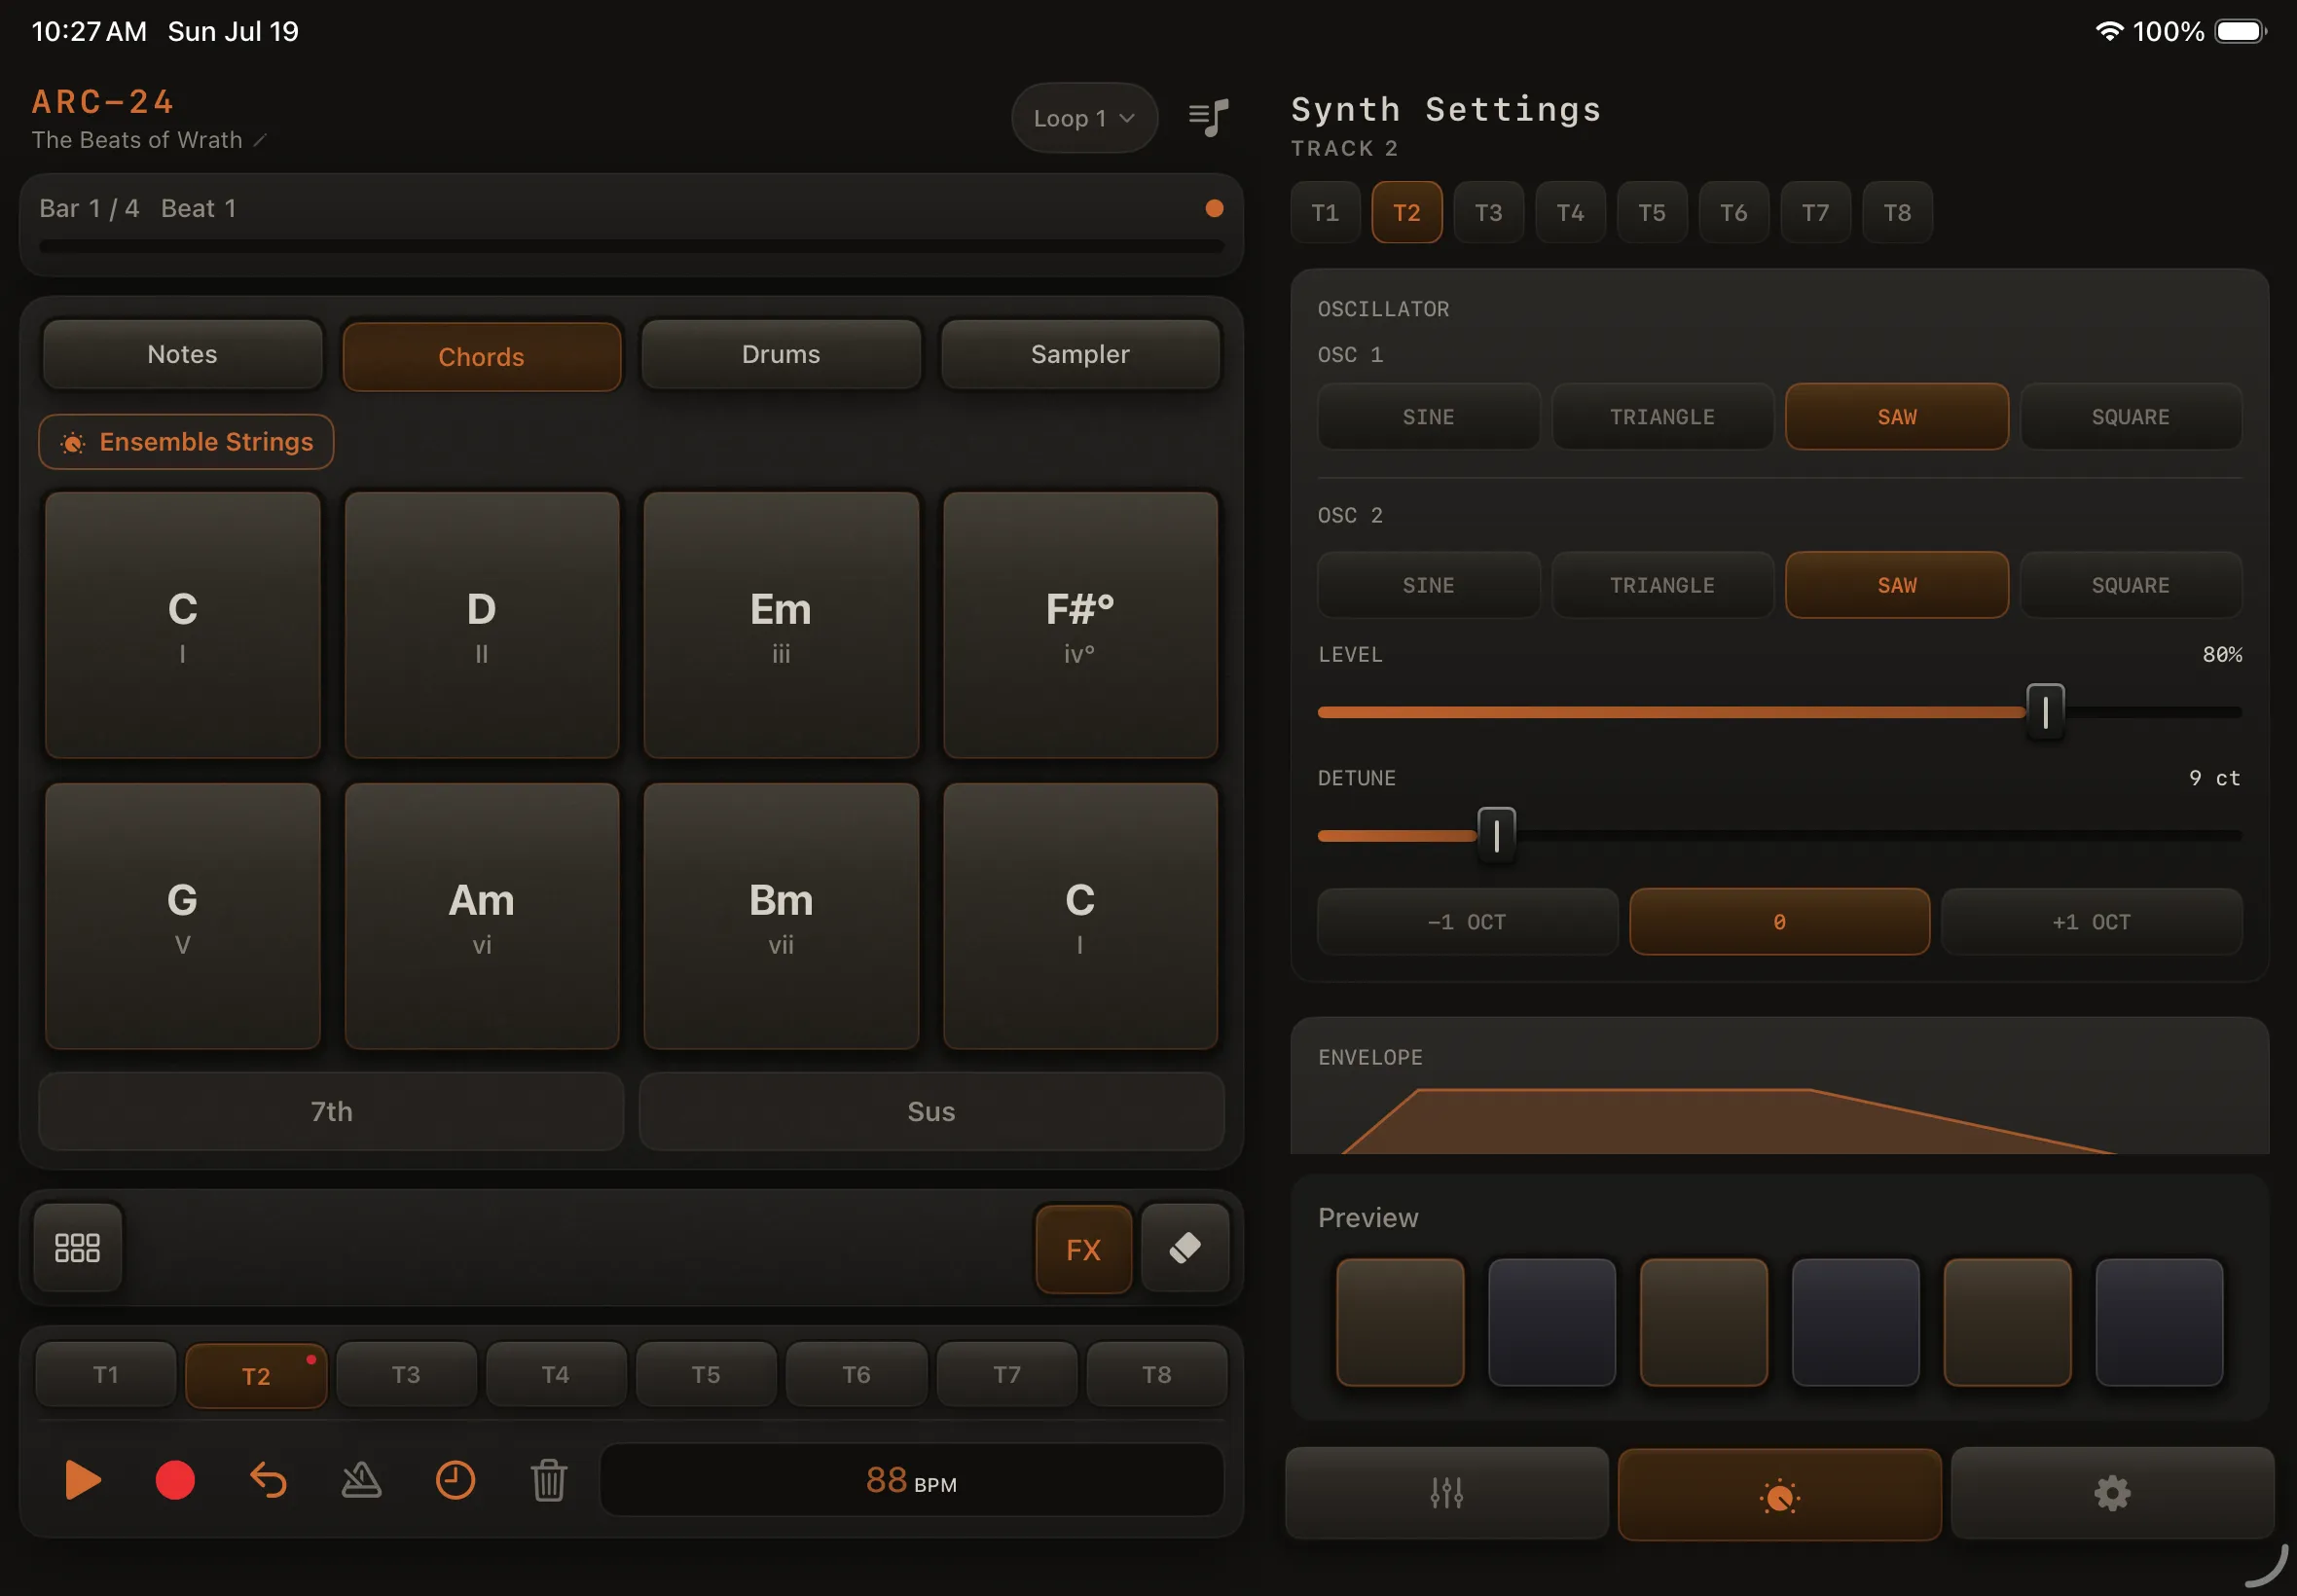Open the song playlist icon
The width and height of the screenshot is (2297, 1596).
point(1208,118)
